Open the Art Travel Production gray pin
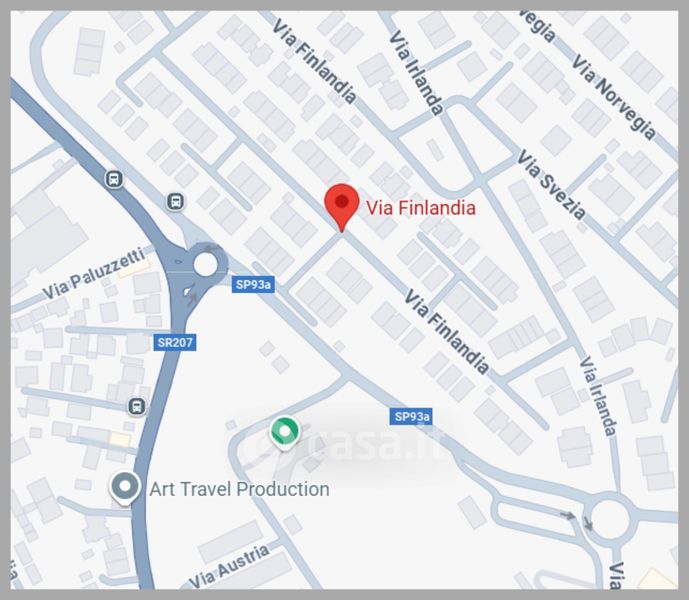The height and width of the screenshot is (600, 689). [x=125, y=488]
